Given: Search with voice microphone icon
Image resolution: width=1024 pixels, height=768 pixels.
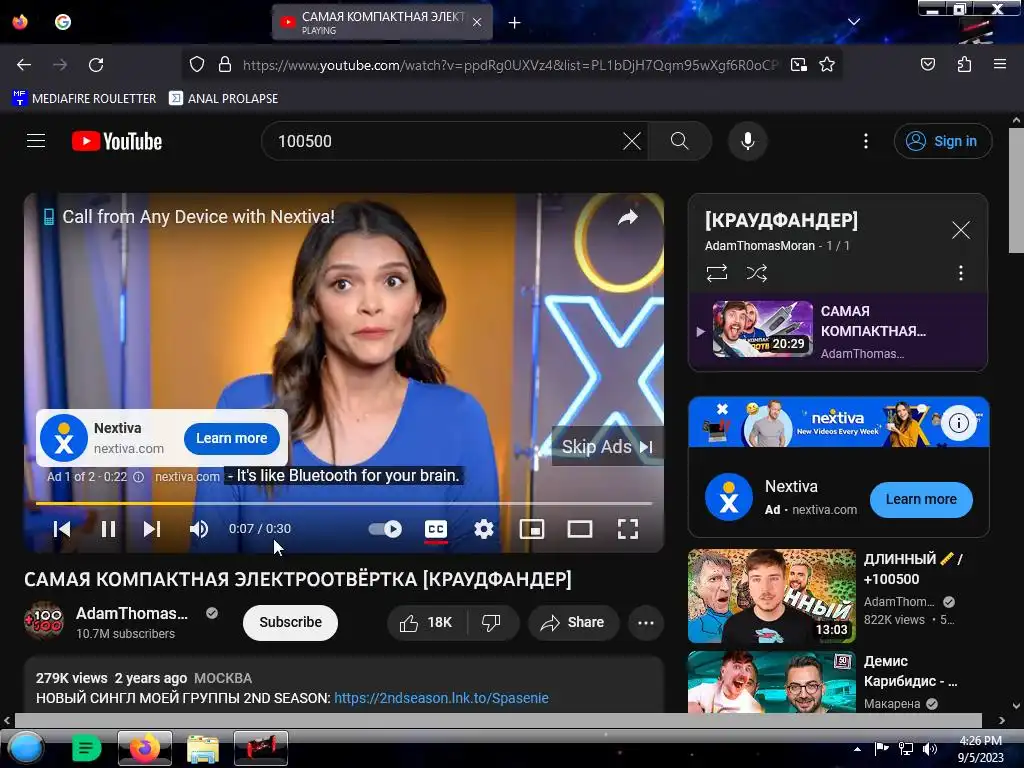Looking at the screenshot, I should pos(748,141).
